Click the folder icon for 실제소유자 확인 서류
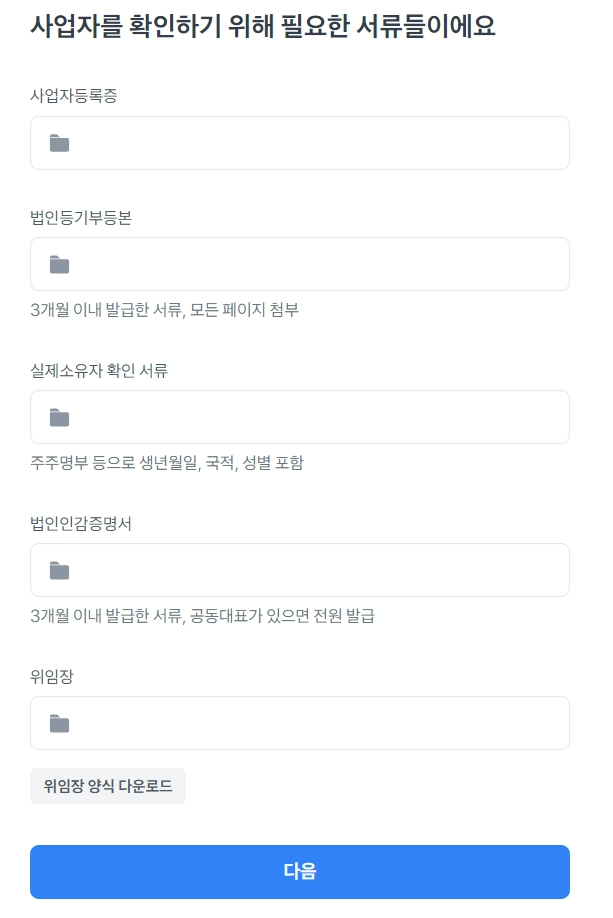613x918 pixels. [60, 418]
